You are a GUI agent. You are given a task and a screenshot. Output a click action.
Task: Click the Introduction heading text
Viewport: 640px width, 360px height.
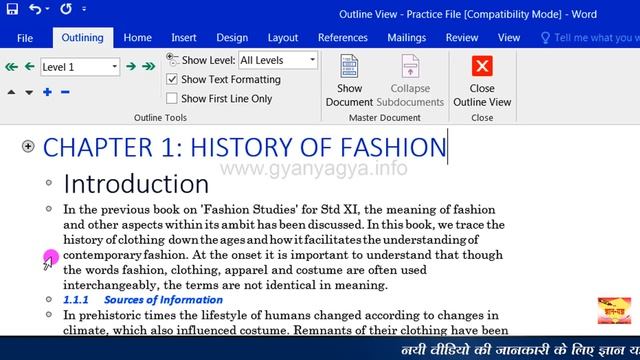tap(136, 184)
